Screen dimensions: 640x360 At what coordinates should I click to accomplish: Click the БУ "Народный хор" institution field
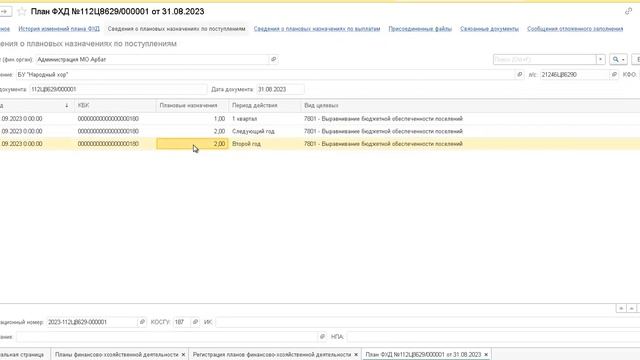coord(265,75)
